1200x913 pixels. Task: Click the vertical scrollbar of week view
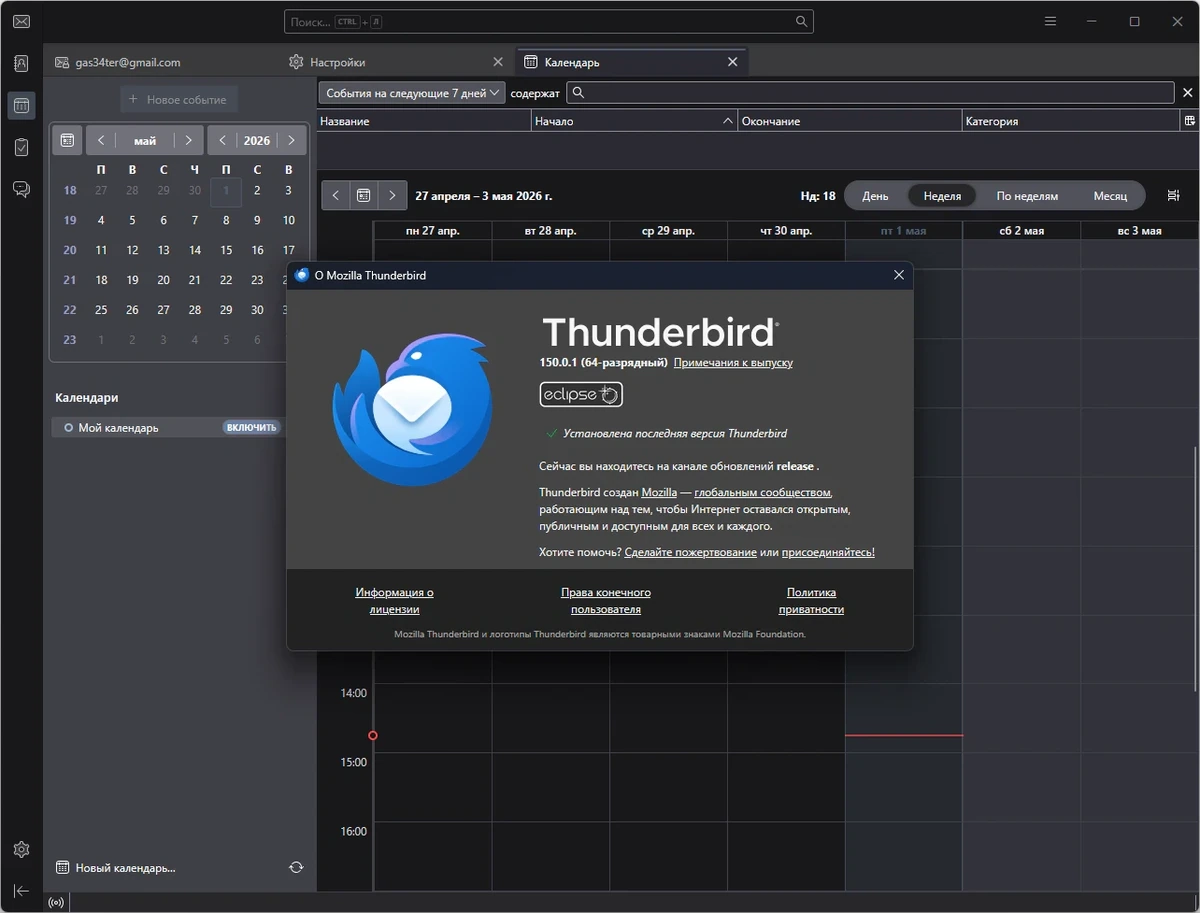click(1194, 567)
